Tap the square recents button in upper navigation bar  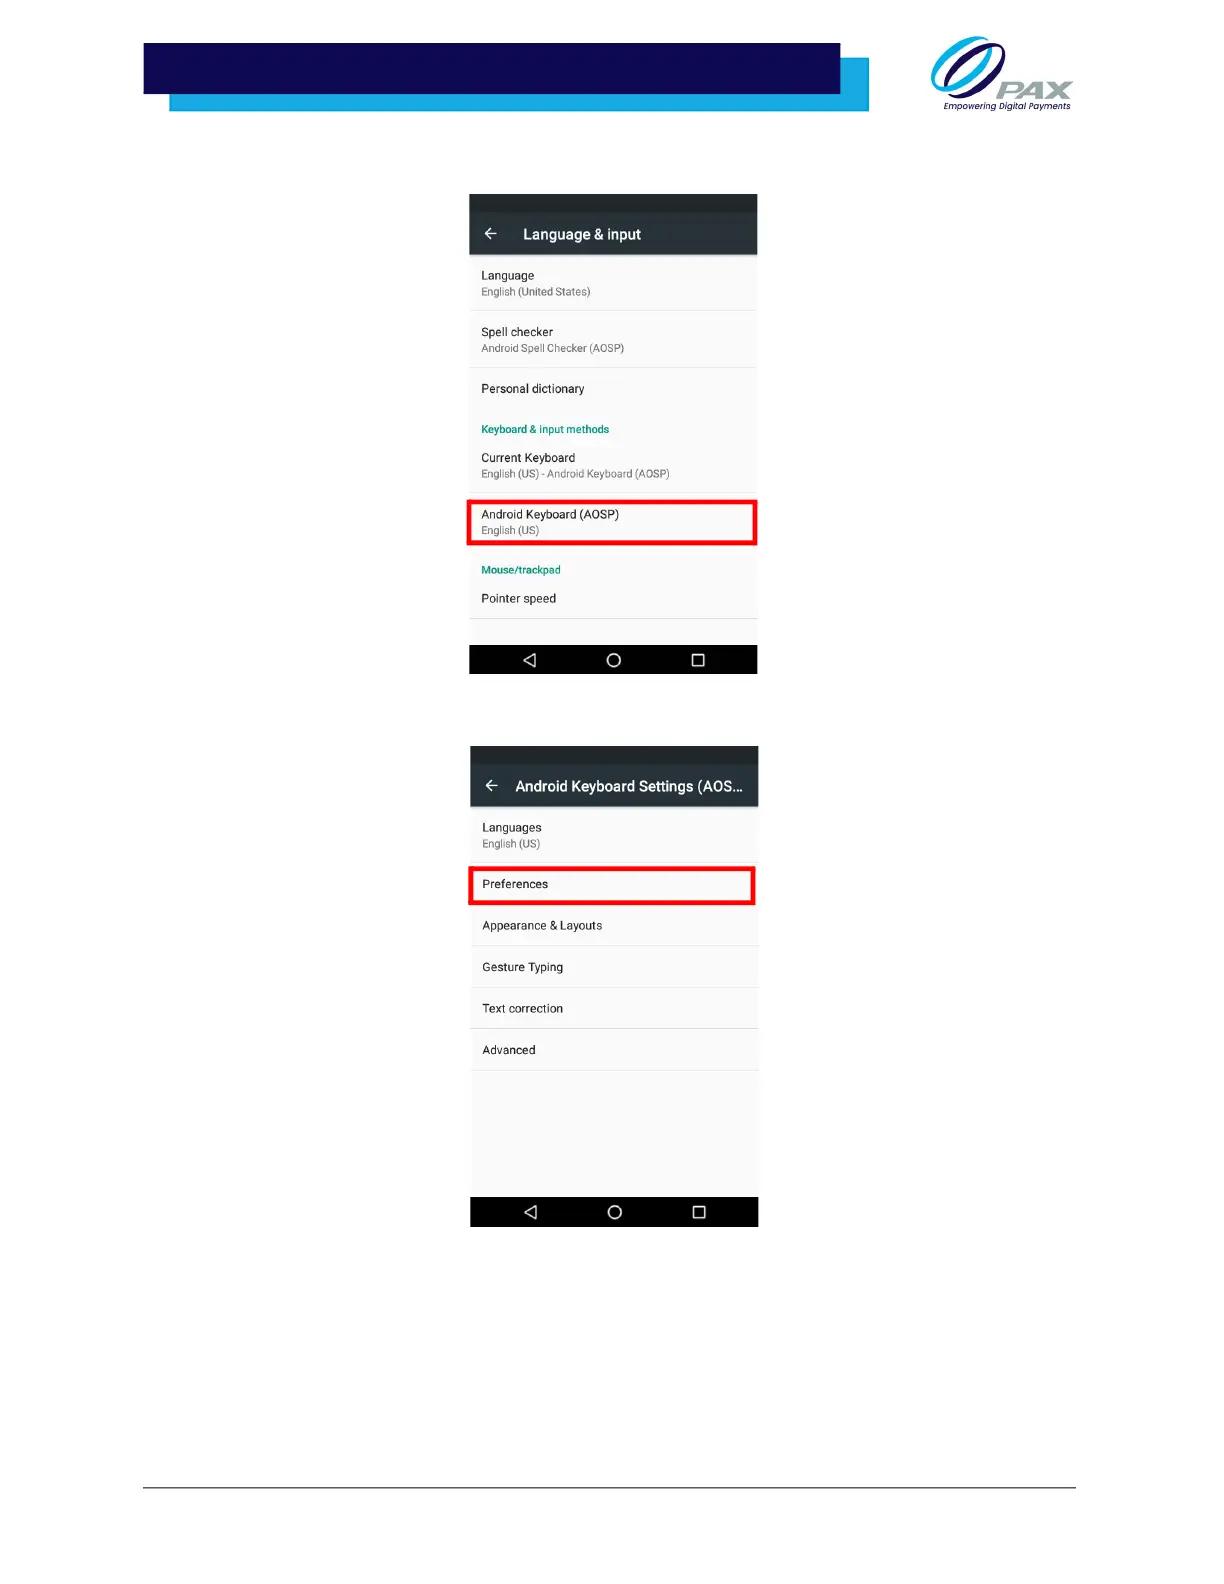pyautogui.click(x=698, y=660)
